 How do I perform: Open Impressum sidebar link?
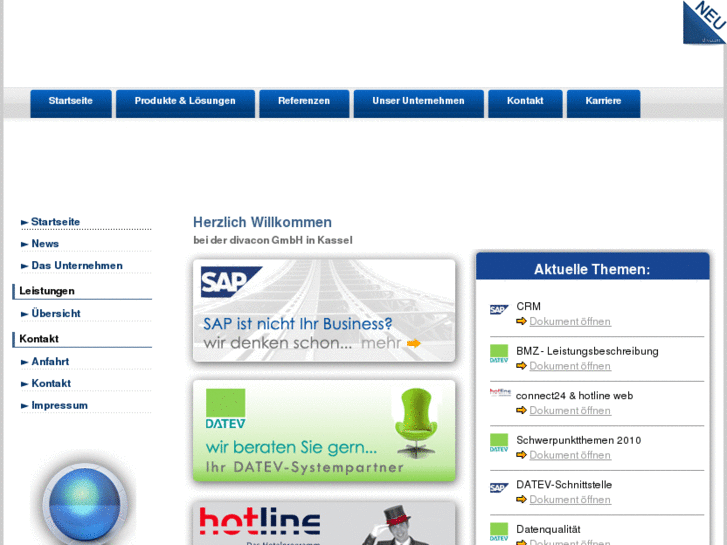click(x=59, y=405)
